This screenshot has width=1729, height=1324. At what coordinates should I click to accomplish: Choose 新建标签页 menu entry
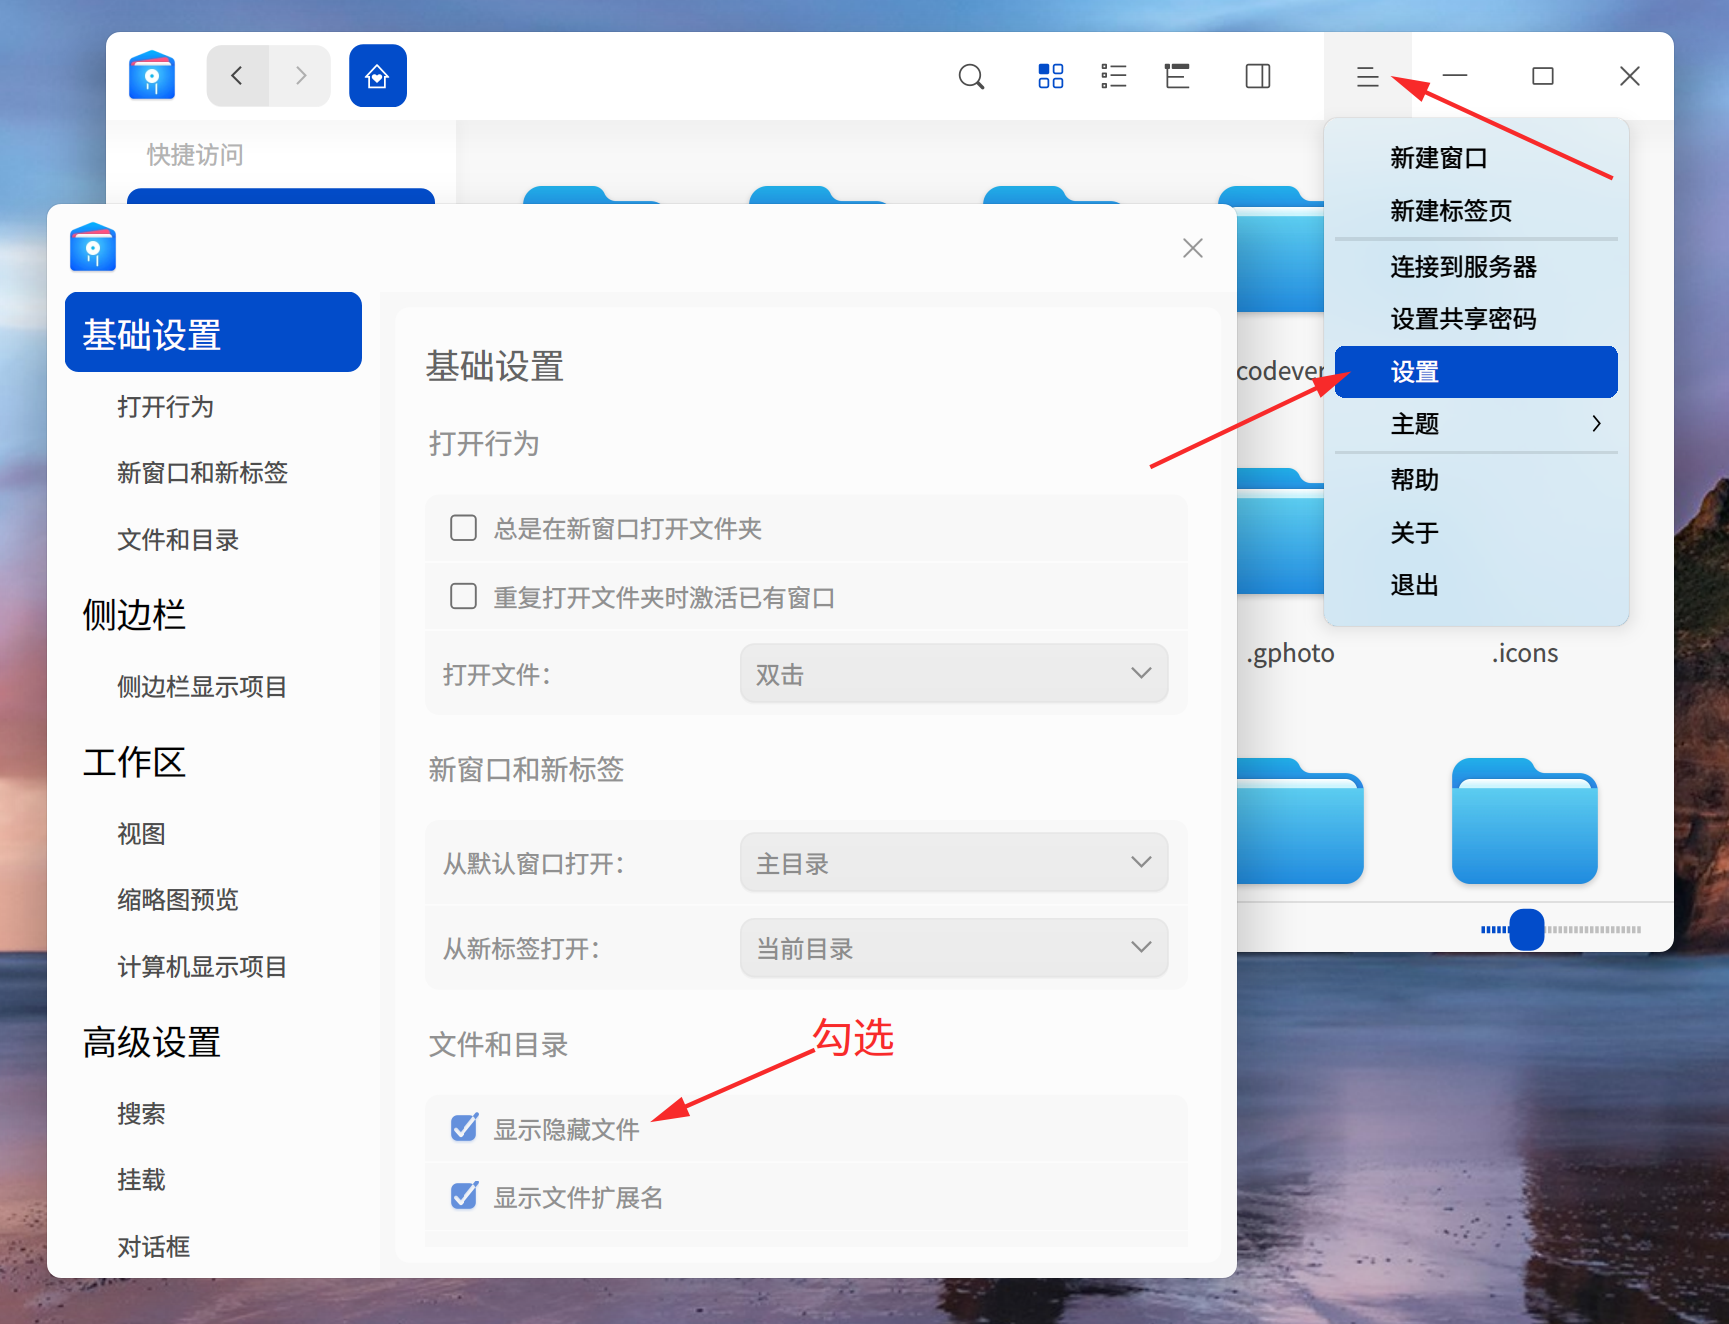1476,211
